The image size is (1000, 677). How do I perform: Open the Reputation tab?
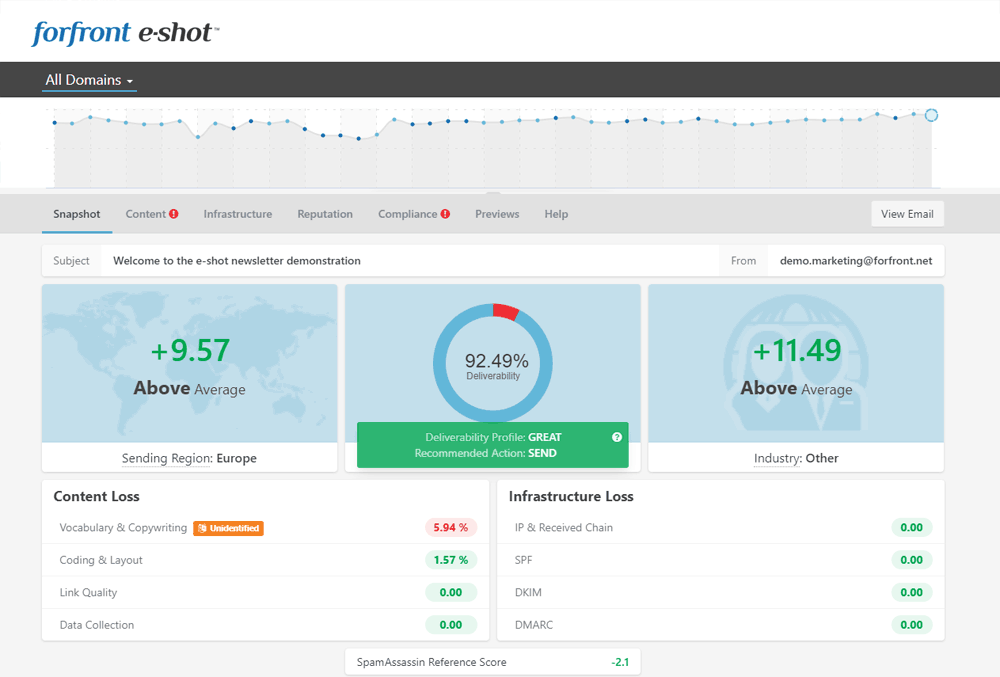tap(325, 214)
